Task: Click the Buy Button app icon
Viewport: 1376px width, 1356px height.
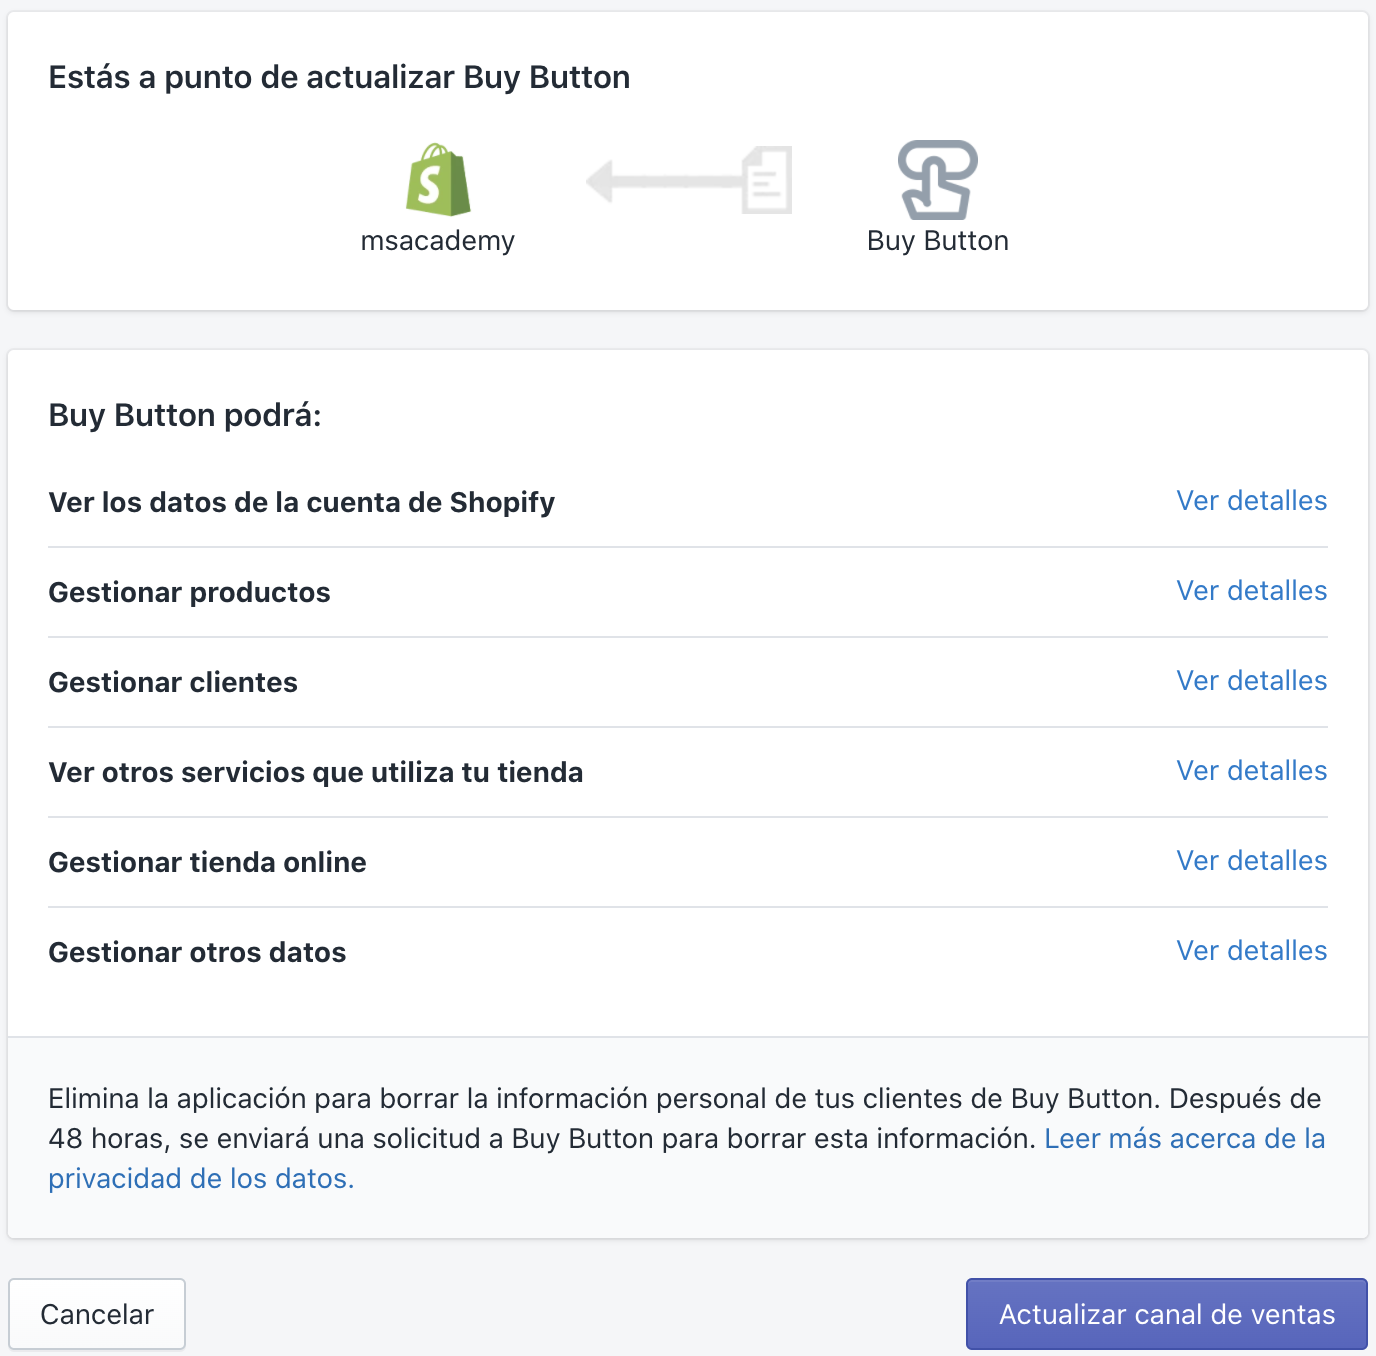Action: click(x=937, y=180)
